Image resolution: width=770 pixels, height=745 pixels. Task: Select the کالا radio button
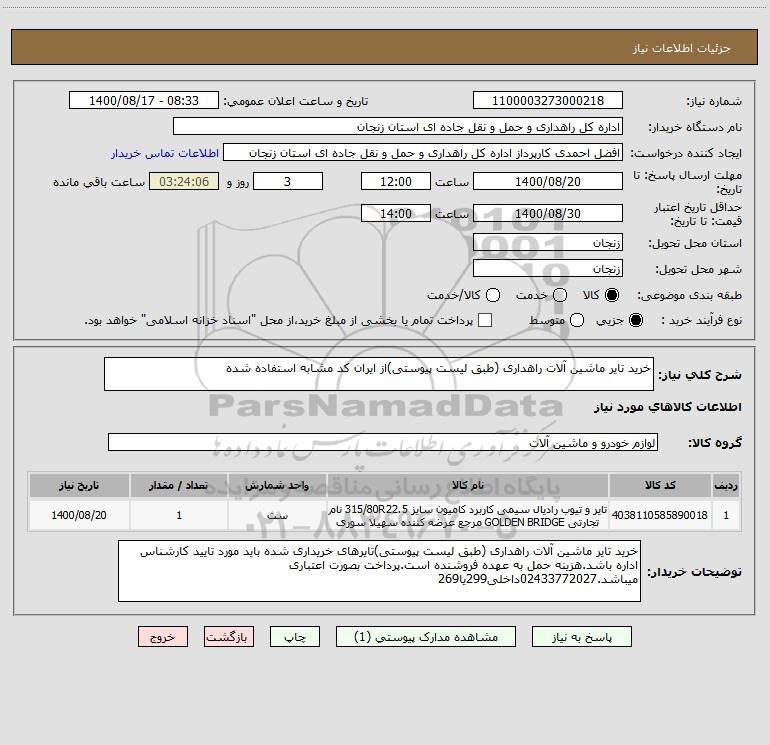coord(612,295)
